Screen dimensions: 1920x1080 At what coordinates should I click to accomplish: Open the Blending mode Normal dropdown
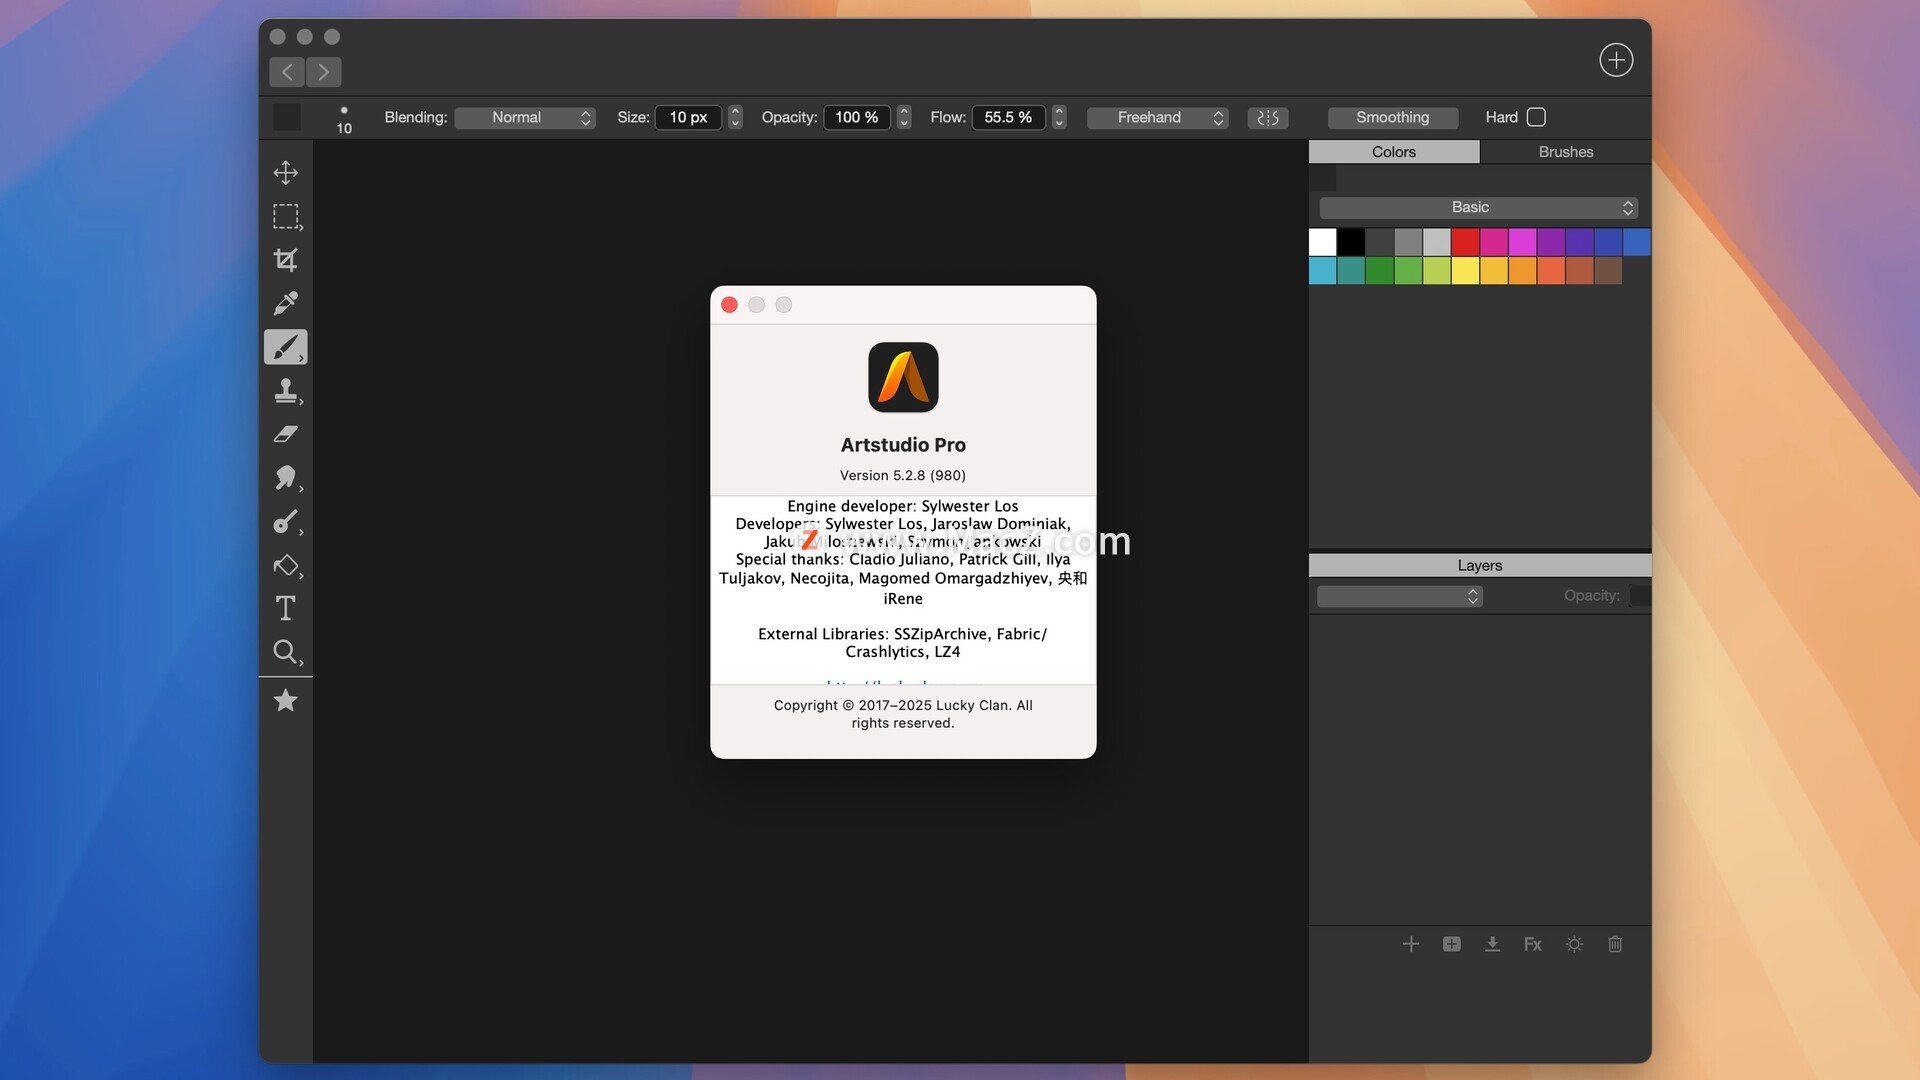tap(525, 118)
